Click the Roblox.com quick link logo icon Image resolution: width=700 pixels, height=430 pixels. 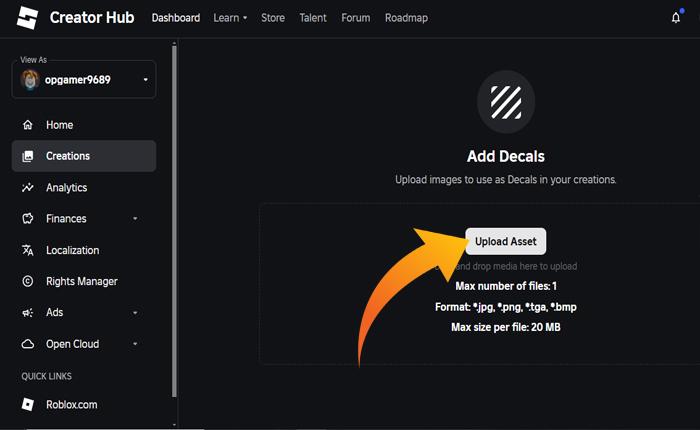(28, 405)
